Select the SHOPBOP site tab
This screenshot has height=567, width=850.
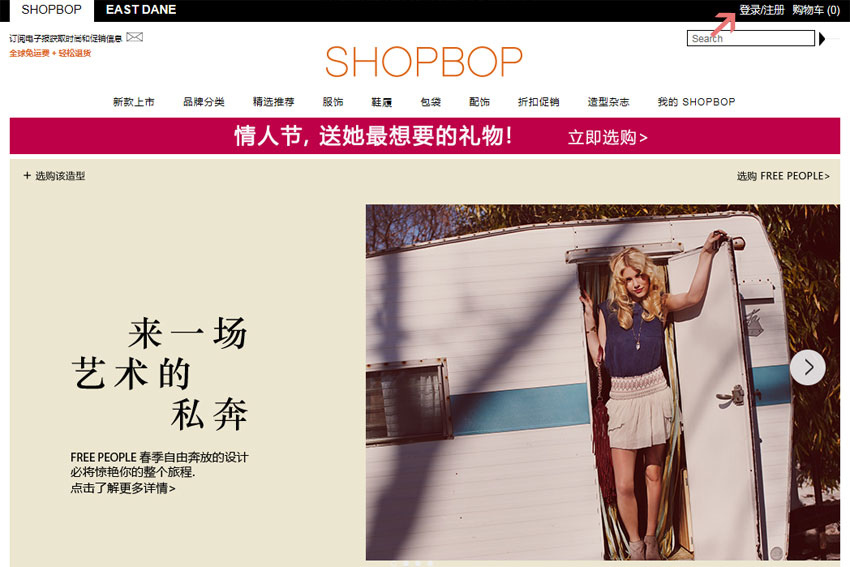51,10
